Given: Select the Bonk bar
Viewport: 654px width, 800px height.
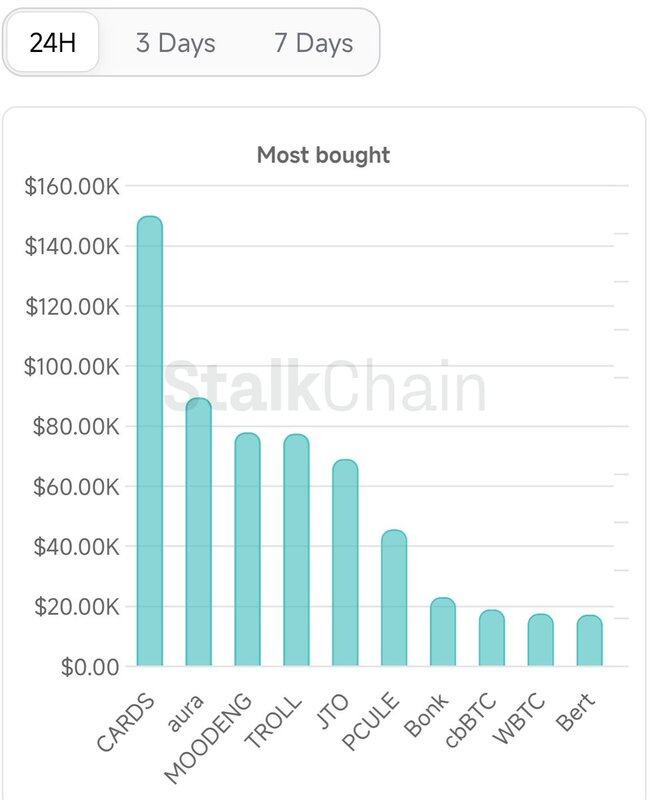Looking at the screenshot, I should (443, 632).
